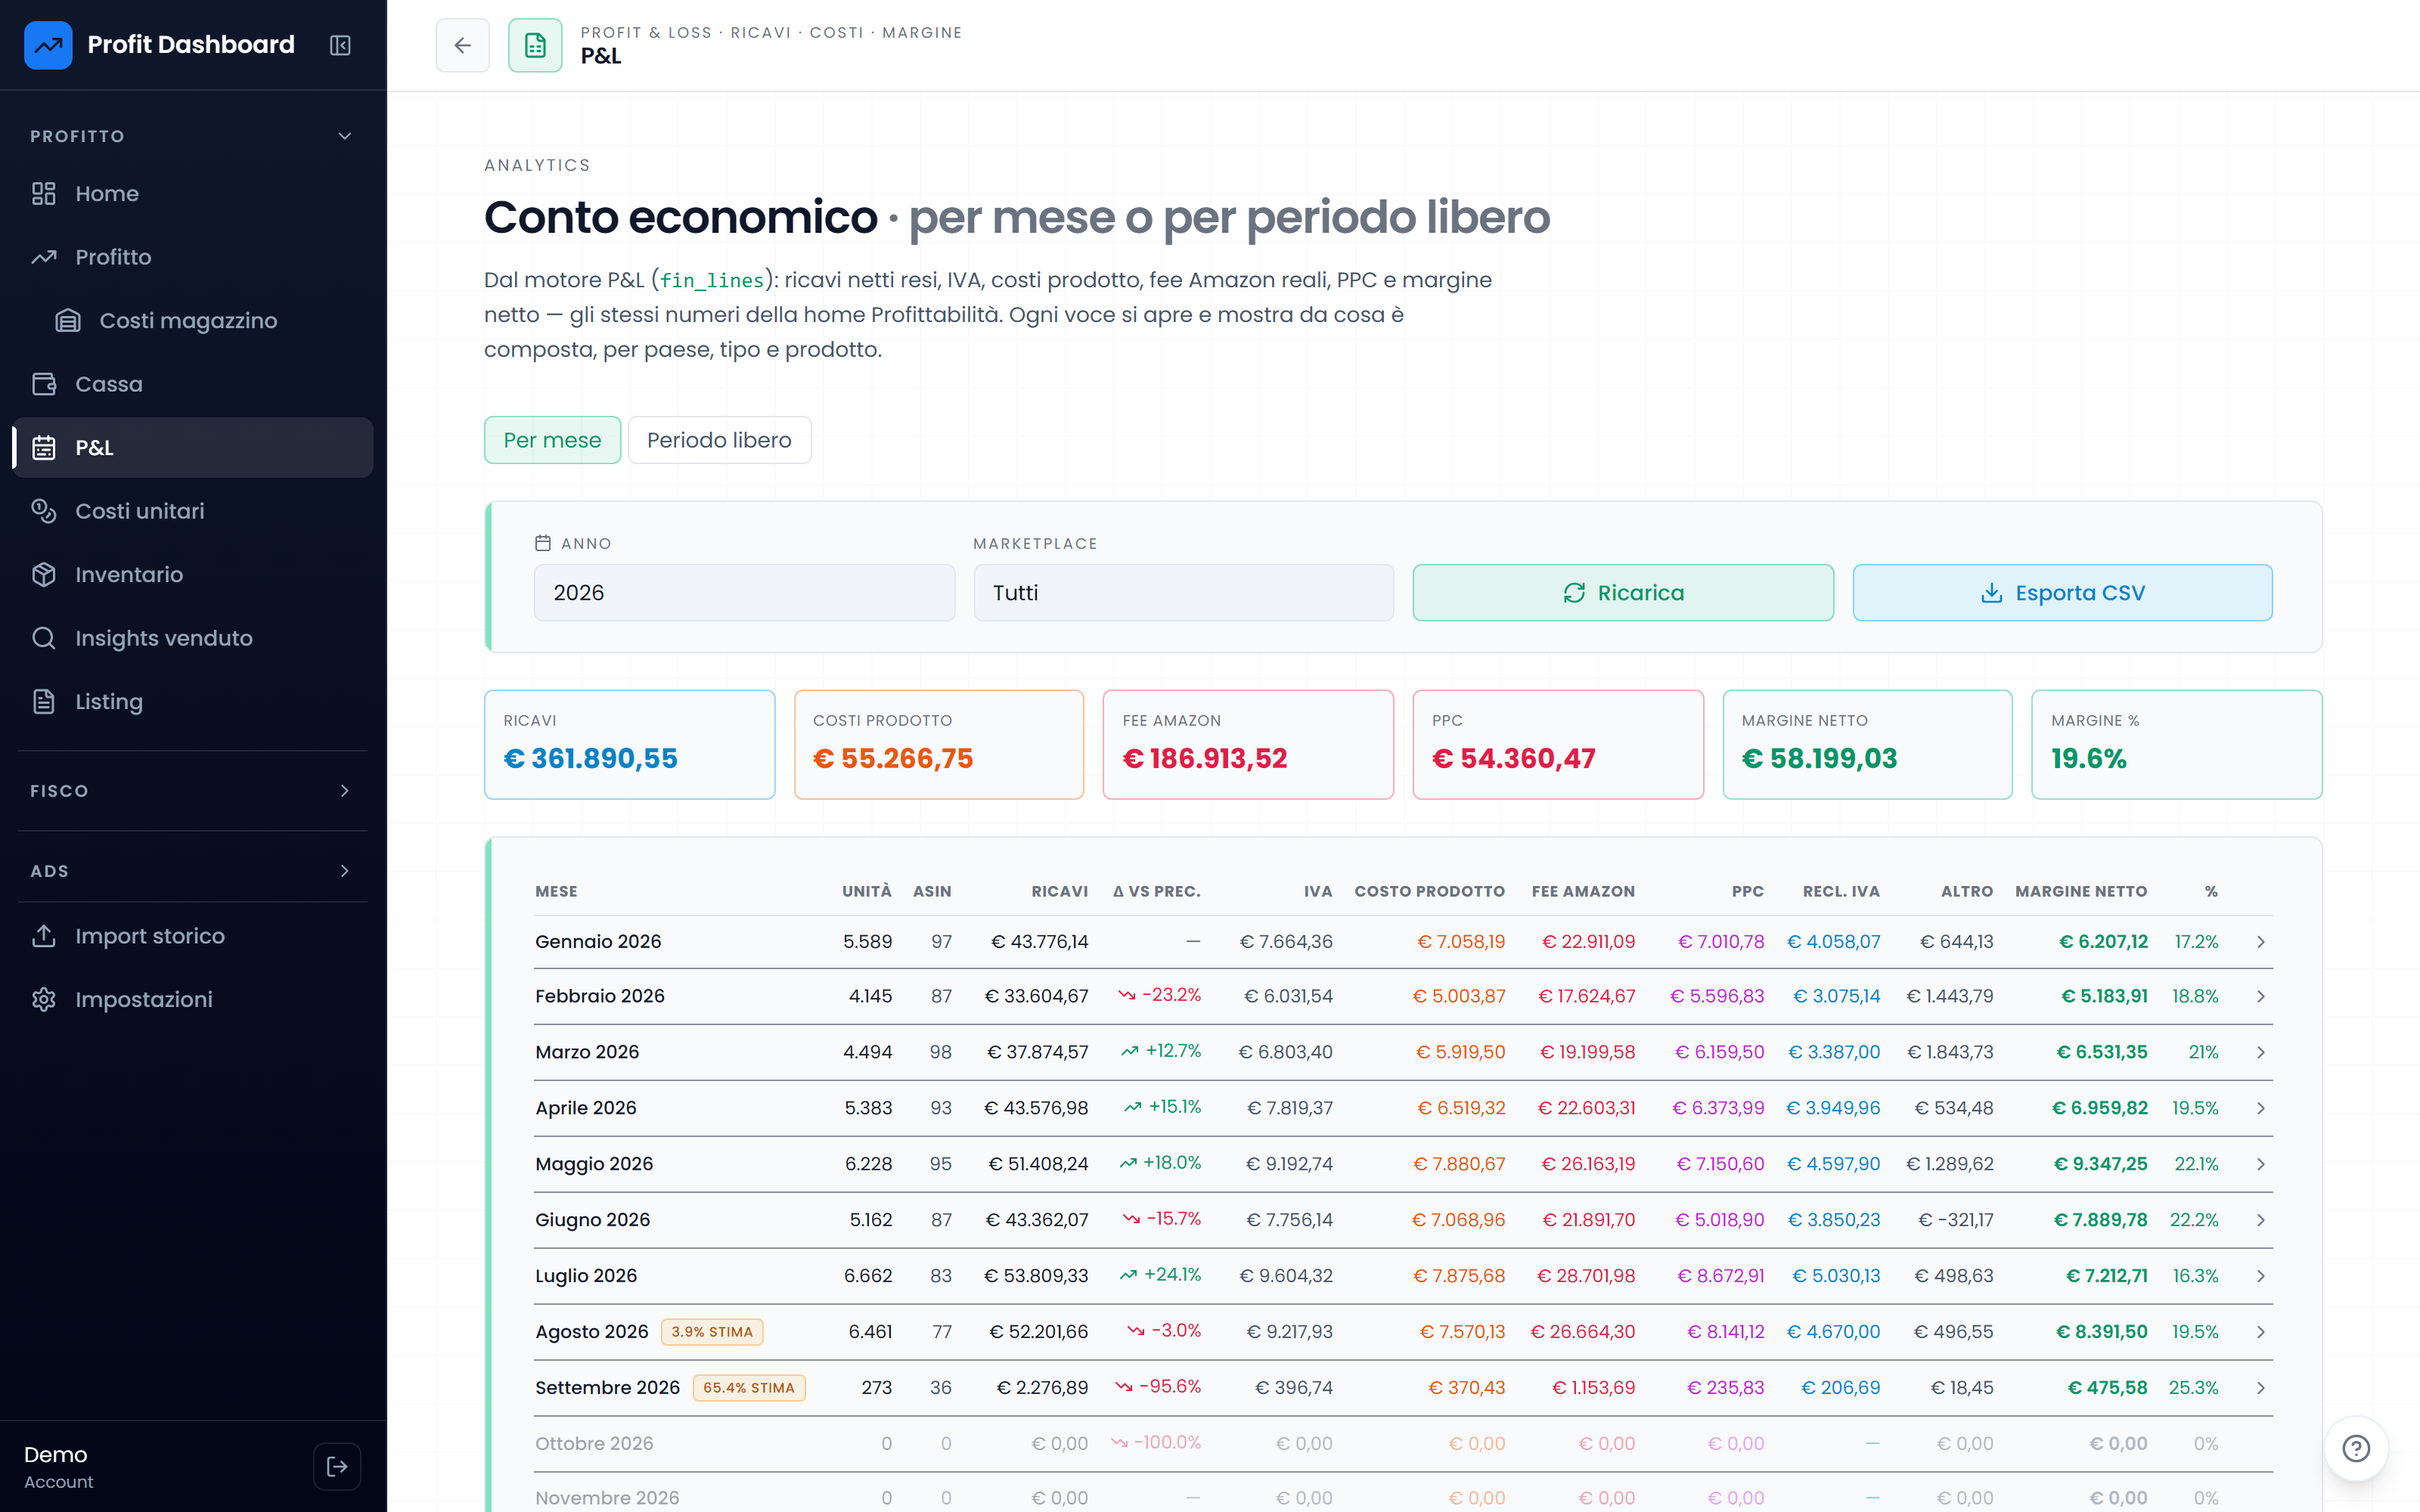2420x1512 pixels.
Task: Click the download icon in Esporta CSV
Action: tap(1991, 593)
